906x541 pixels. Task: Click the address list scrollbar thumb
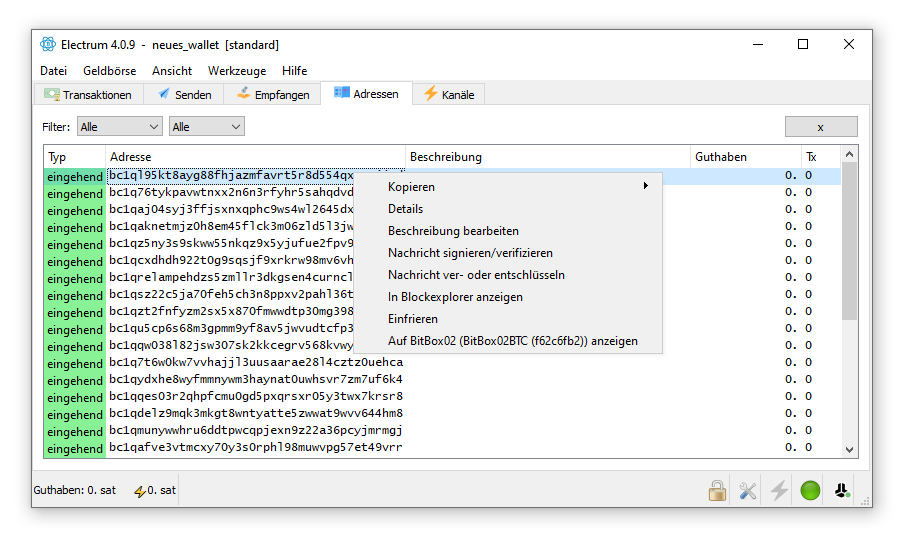tap(849, 240)
